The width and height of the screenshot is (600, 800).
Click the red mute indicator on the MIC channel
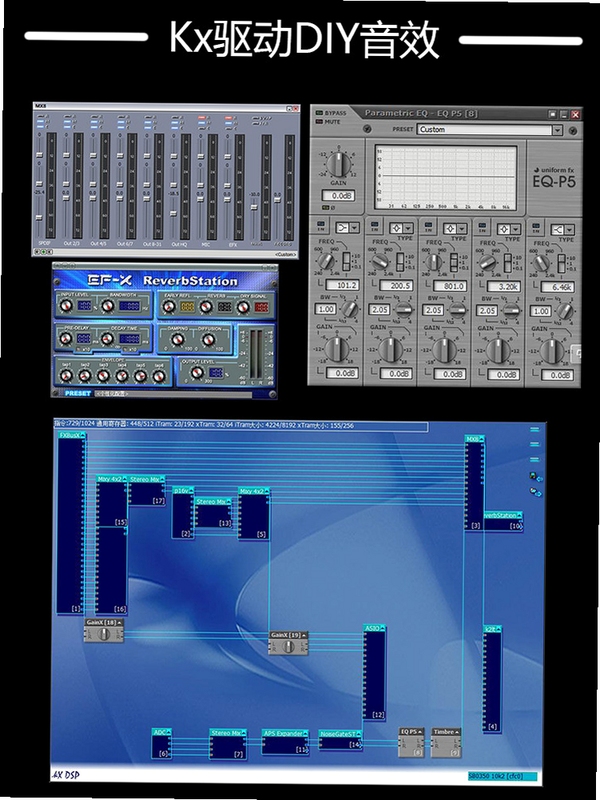point(201,118)
